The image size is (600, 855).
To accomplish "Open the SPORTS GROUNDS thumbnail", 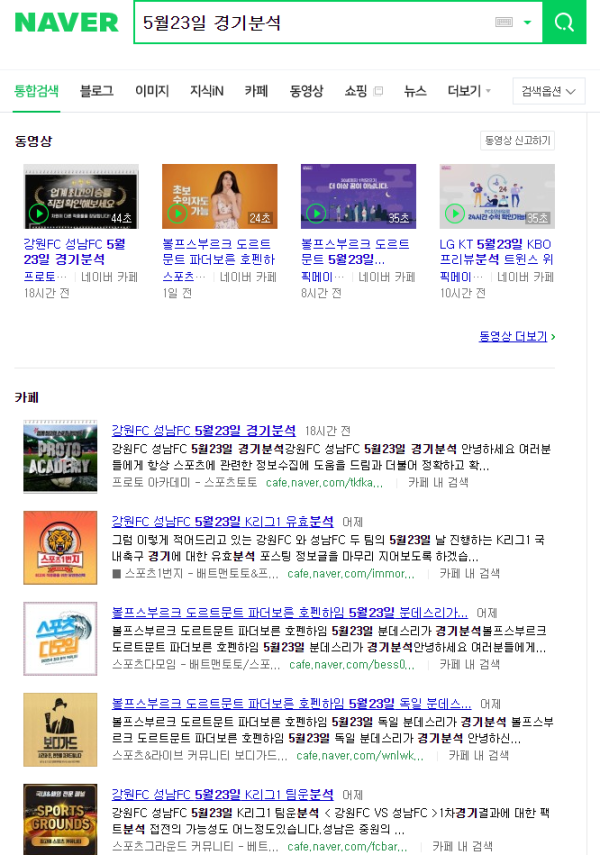I will 60,820.
